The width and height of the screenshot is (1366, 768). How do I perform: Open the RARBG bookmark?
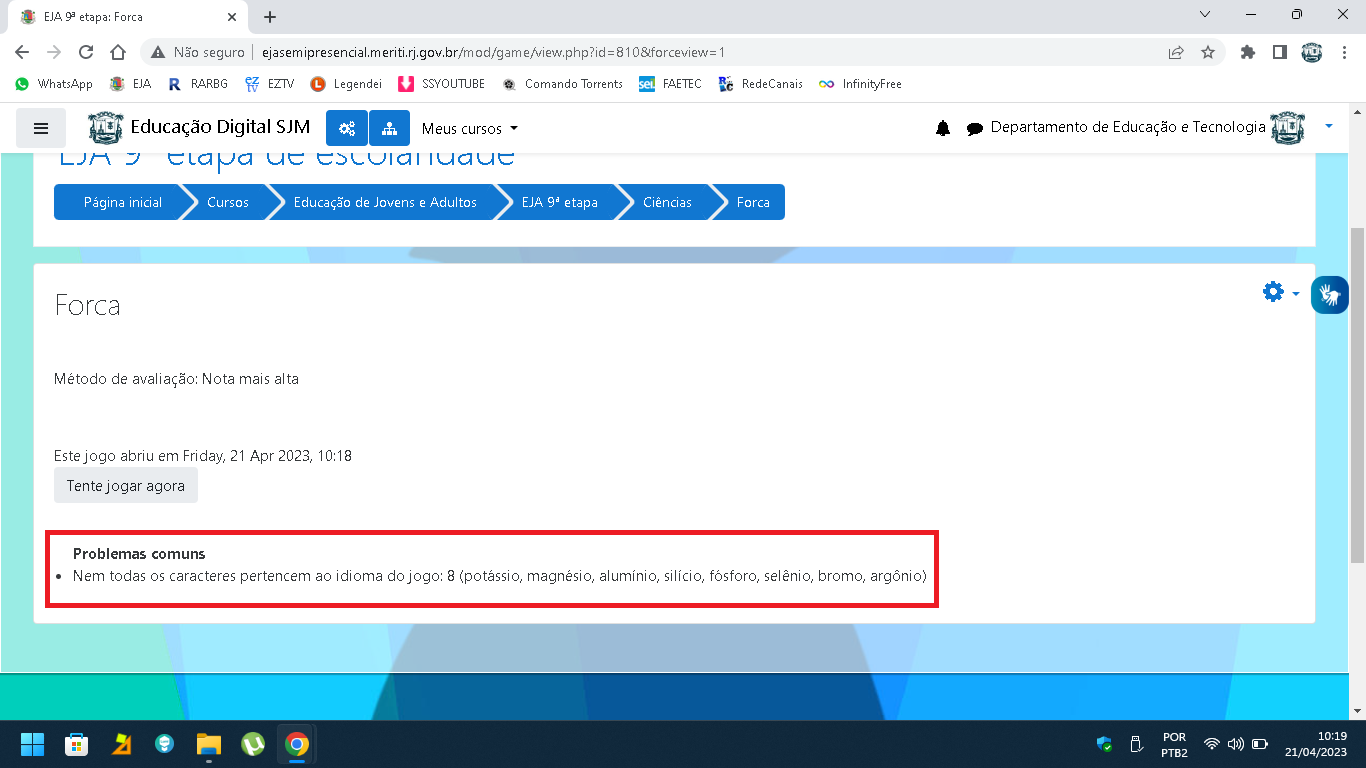coord(197,84)
